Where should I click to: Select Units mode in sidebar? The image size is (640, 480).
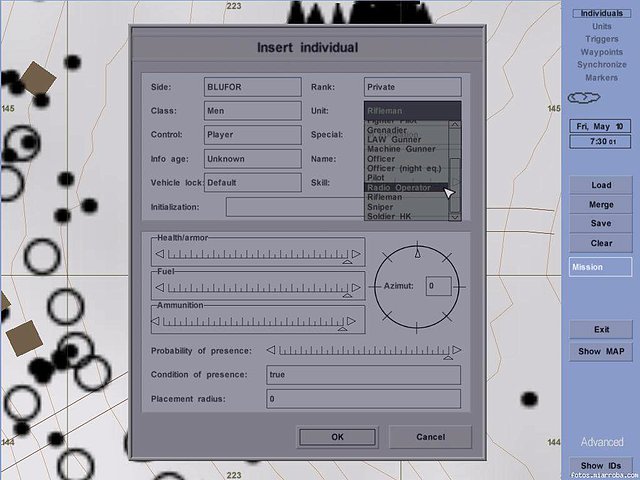click(602, 27)
